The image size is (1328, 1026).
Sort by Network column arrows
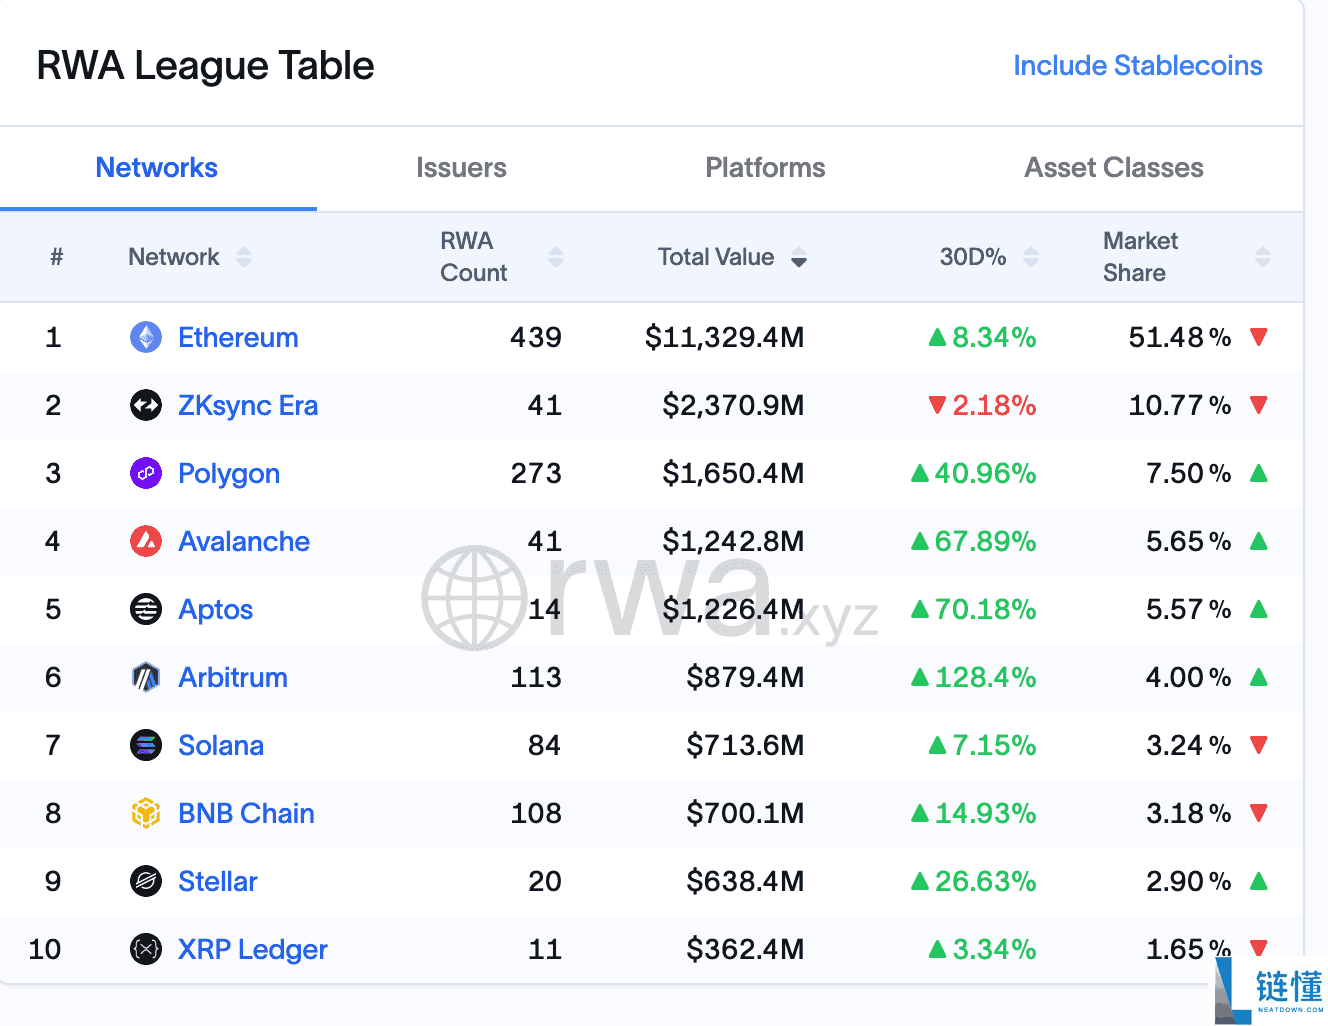[x=244, y=257]
